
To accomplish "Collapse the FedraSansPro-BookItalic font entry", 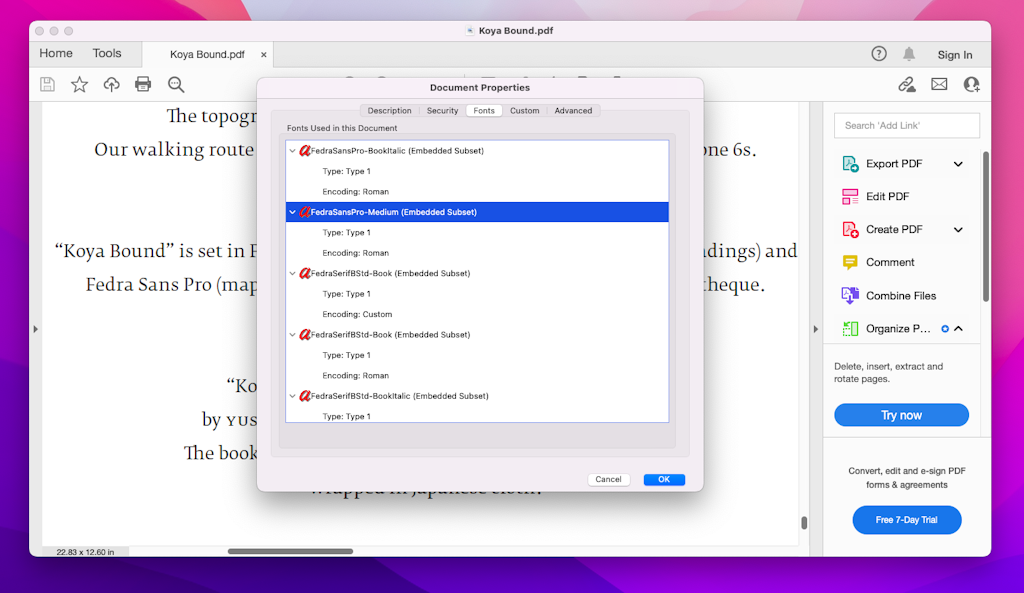I will pos(294,150).
